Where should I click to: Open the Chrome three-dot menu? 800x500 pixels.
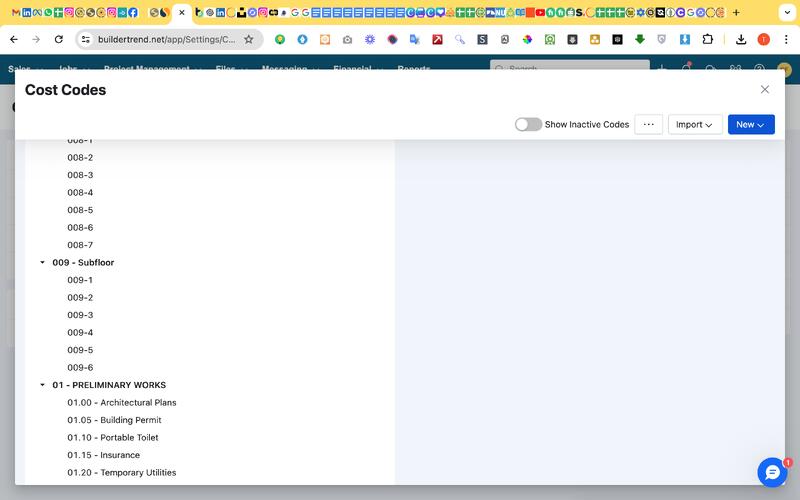pos(786,39)
